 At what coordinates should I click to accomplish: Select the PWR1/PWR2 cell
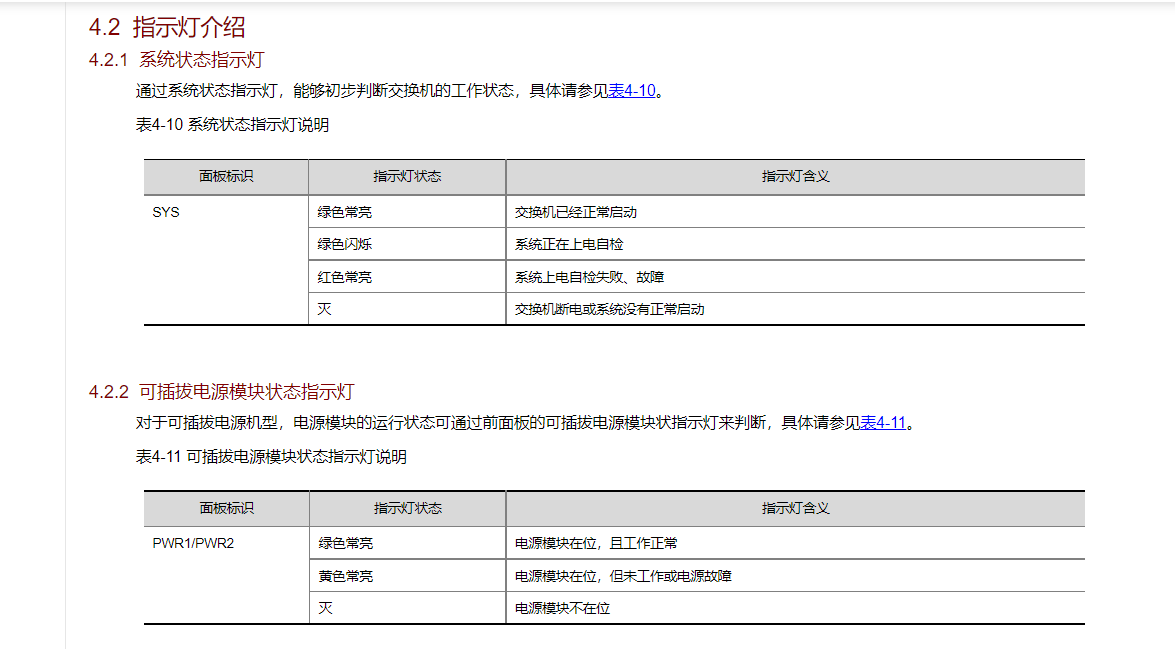(226, 575)
